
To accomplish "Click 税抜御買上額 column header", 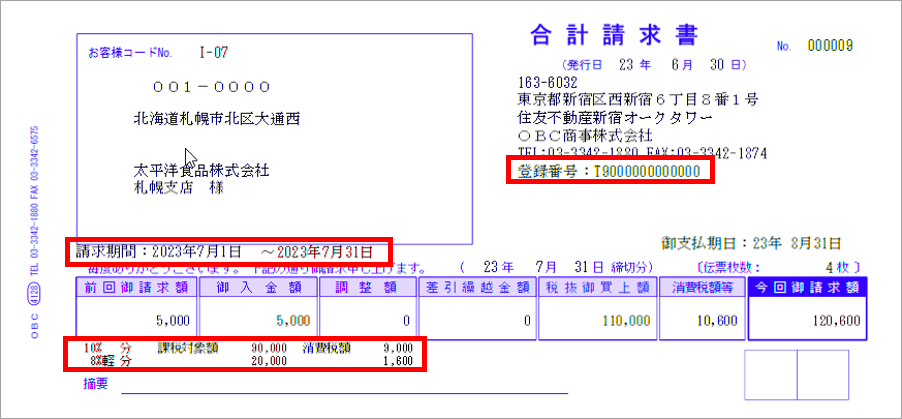I will (597, 287).
